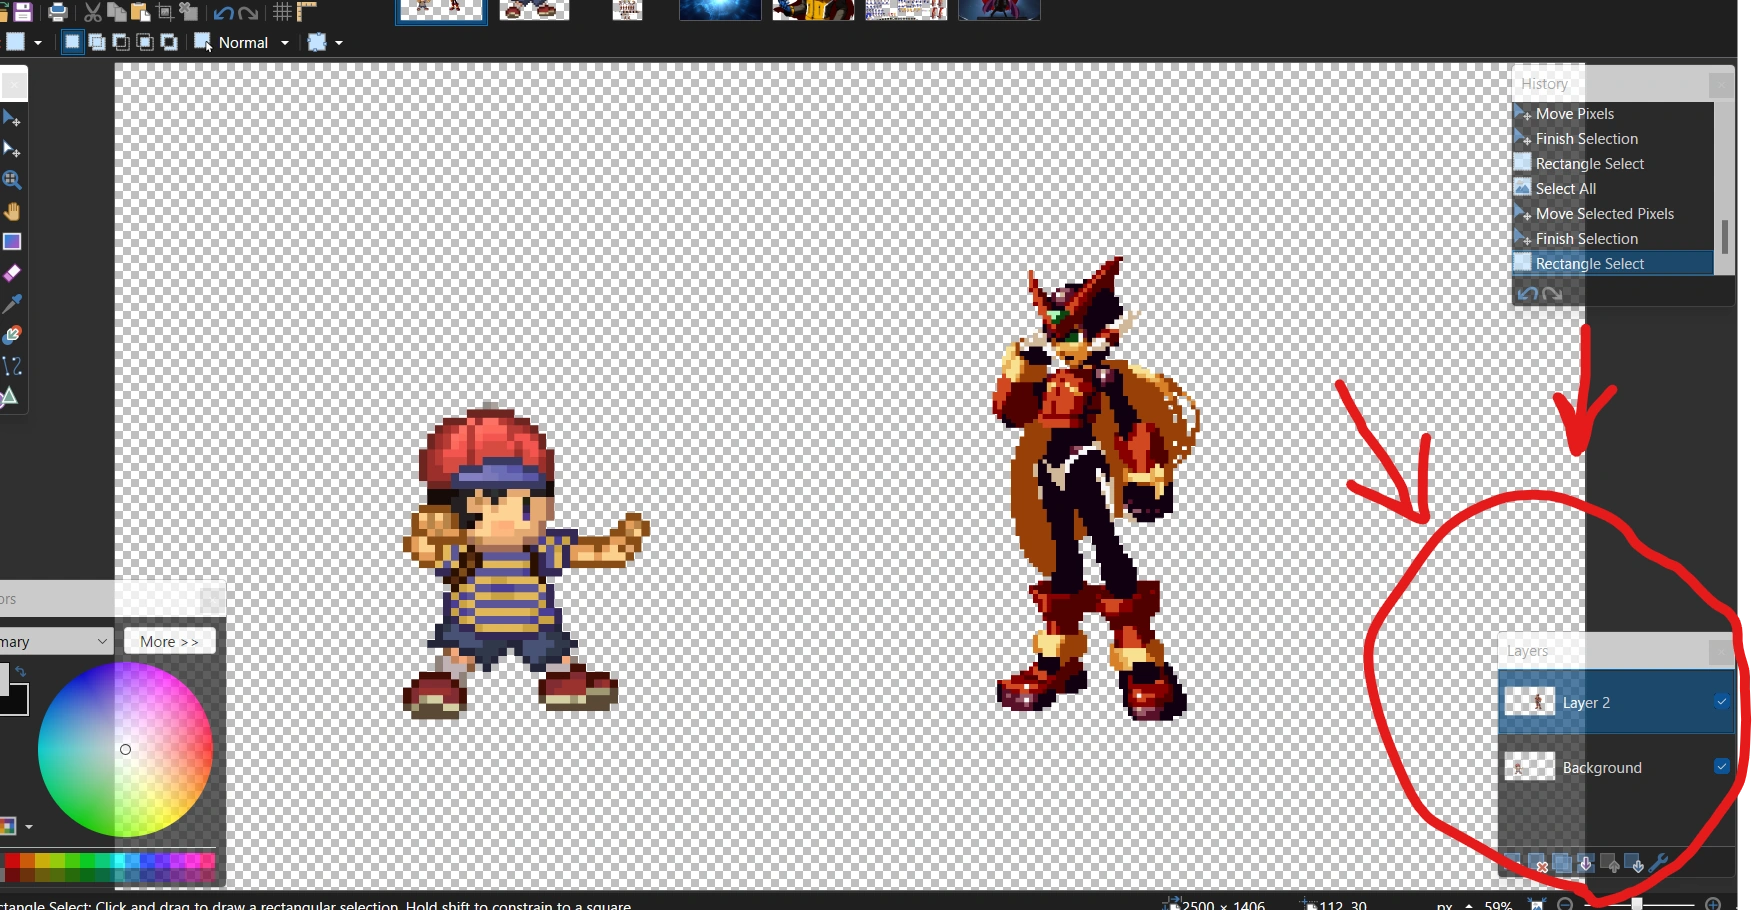Pick a color on the color wheel
Screen dimensions: 1752x910
[125, 749]
